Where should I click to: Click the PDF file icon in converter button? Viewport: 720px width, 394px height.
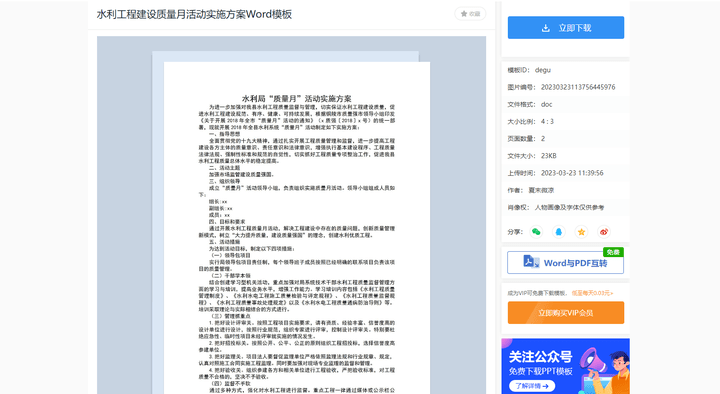(x=531, y=262)
